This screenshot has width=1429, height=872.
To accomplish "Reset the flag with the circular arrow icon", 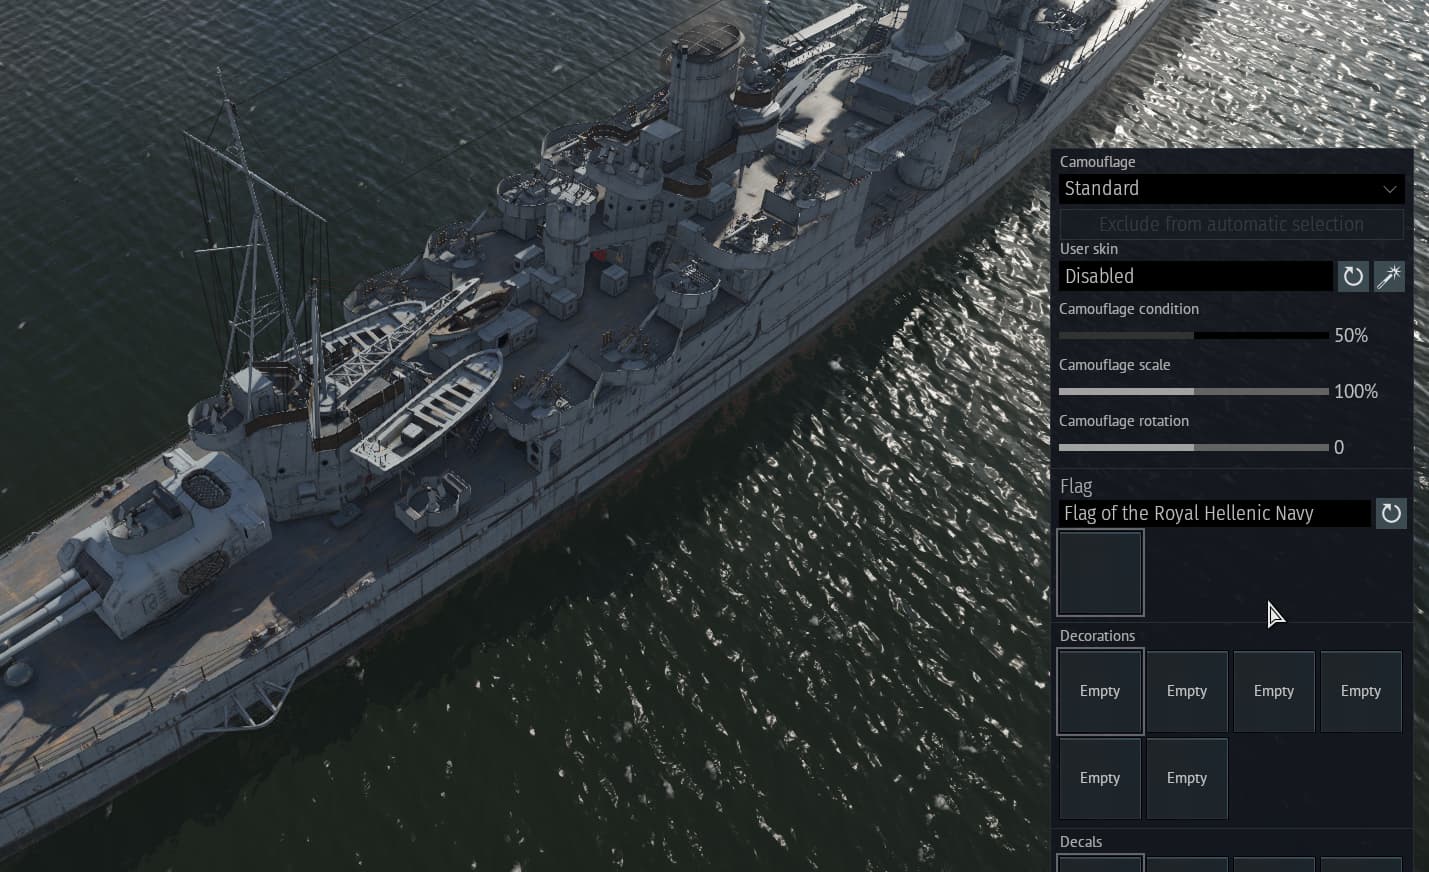I will [1390, 513].
